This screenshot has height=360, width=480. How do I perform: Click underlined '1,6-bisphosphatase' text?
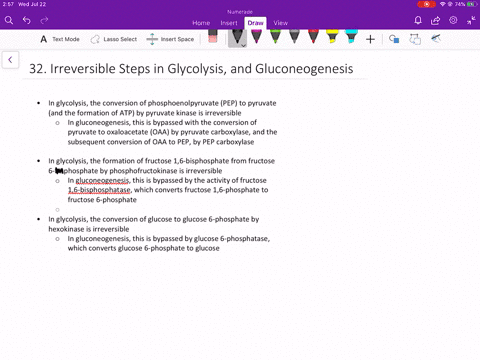point(99,190)
